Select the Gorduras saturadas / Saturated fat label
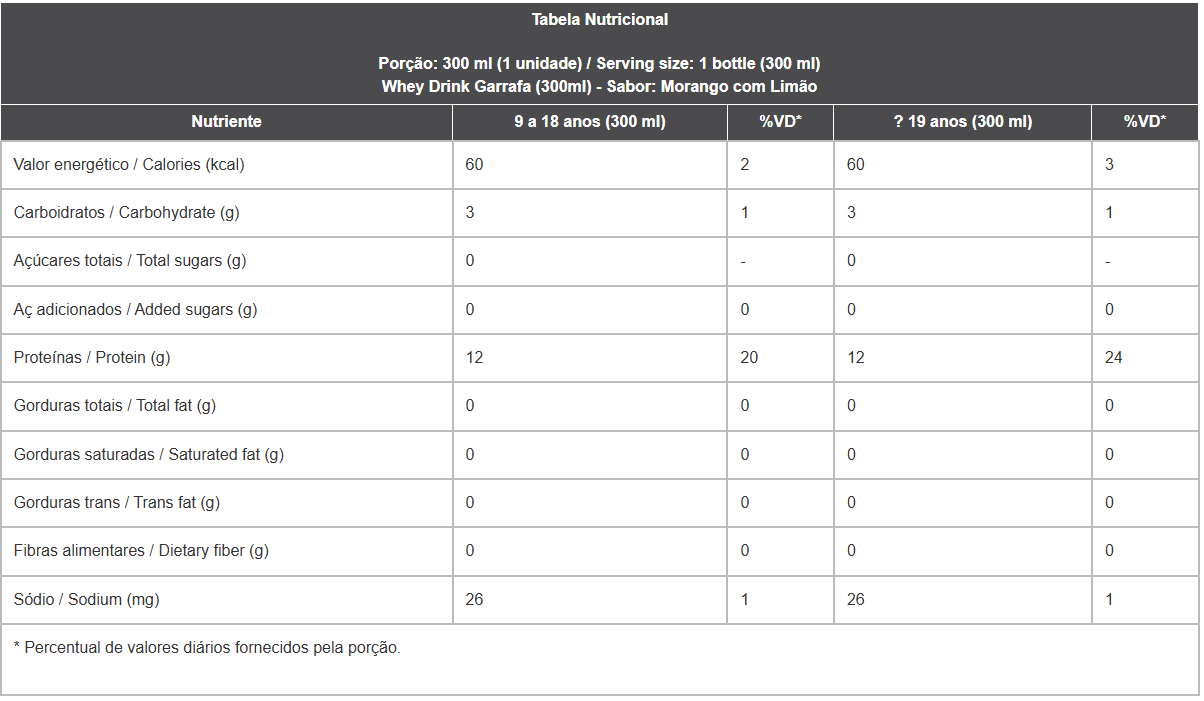 (x=149, y=454)
